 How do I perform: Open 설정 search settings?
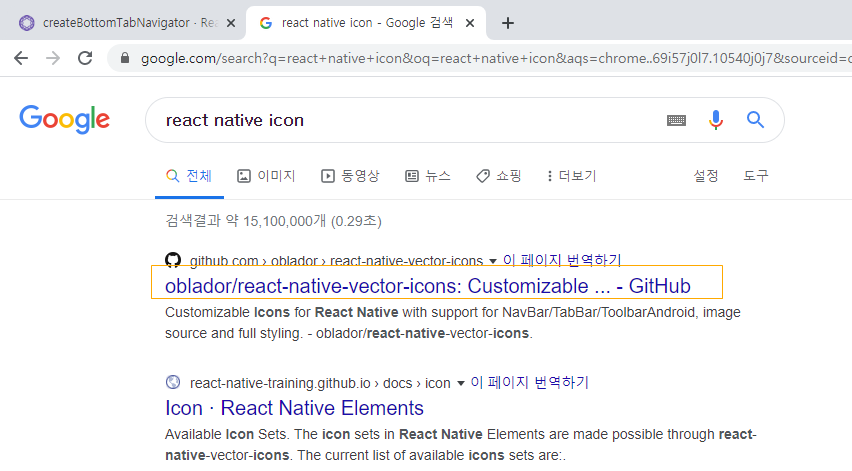(706, 176)
